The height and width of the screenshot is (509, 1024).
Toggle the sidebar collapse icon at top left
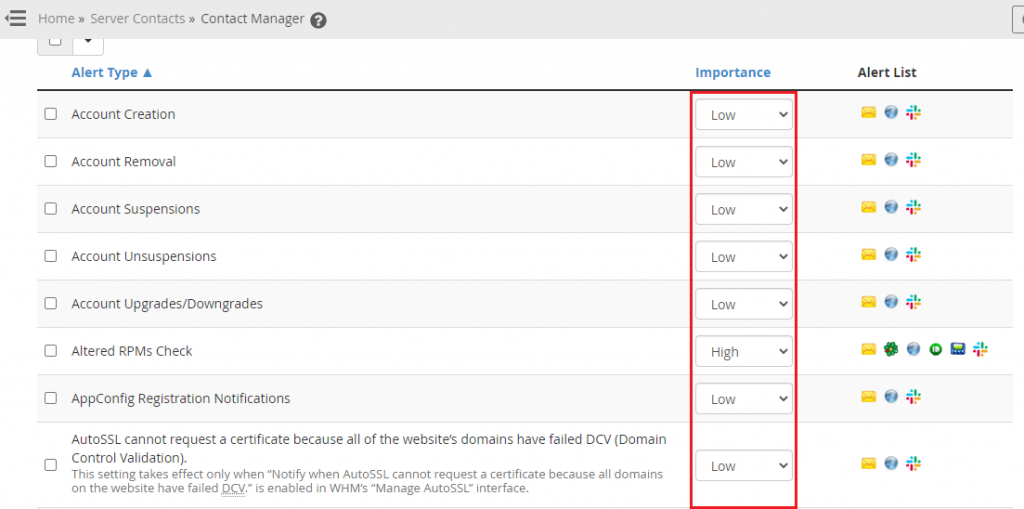click(16, 18)
